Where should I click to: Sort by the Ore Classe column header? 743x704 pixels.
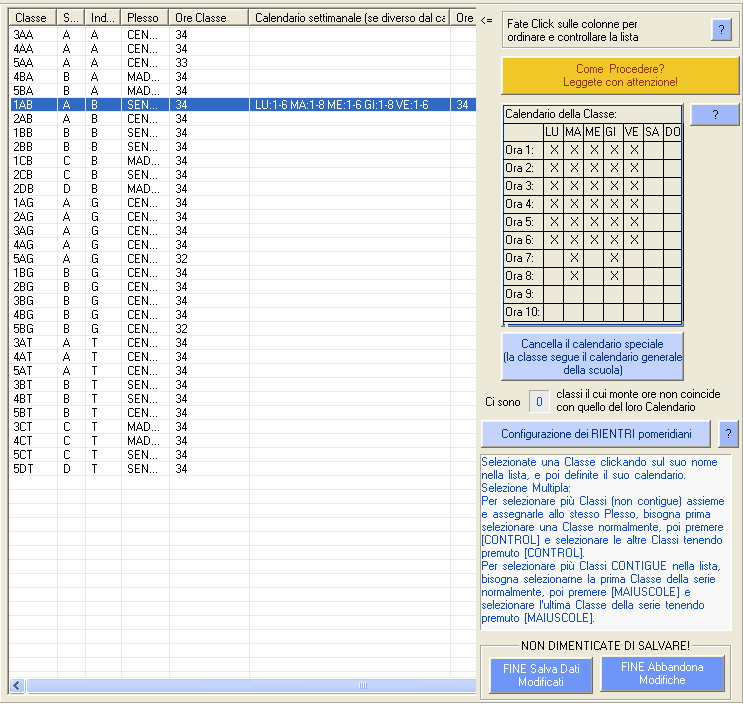click(x=208, y=18)
